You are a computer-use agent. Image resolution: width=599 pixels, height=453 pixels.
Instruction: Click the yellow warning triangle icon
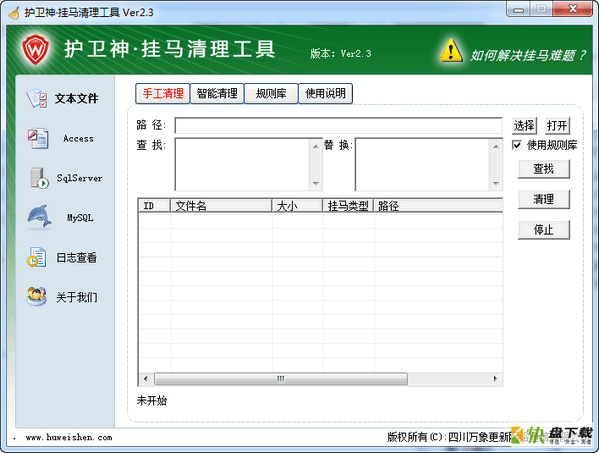point(451,50)
